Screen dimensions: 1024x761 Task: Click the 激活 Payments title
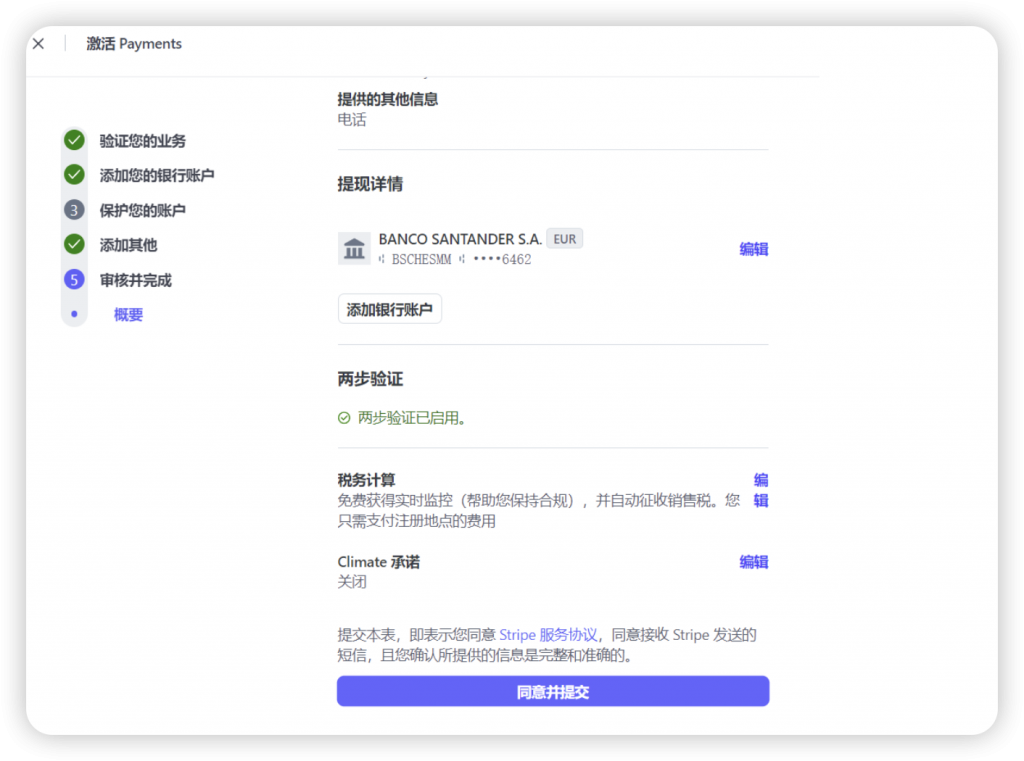pos(134,44)
